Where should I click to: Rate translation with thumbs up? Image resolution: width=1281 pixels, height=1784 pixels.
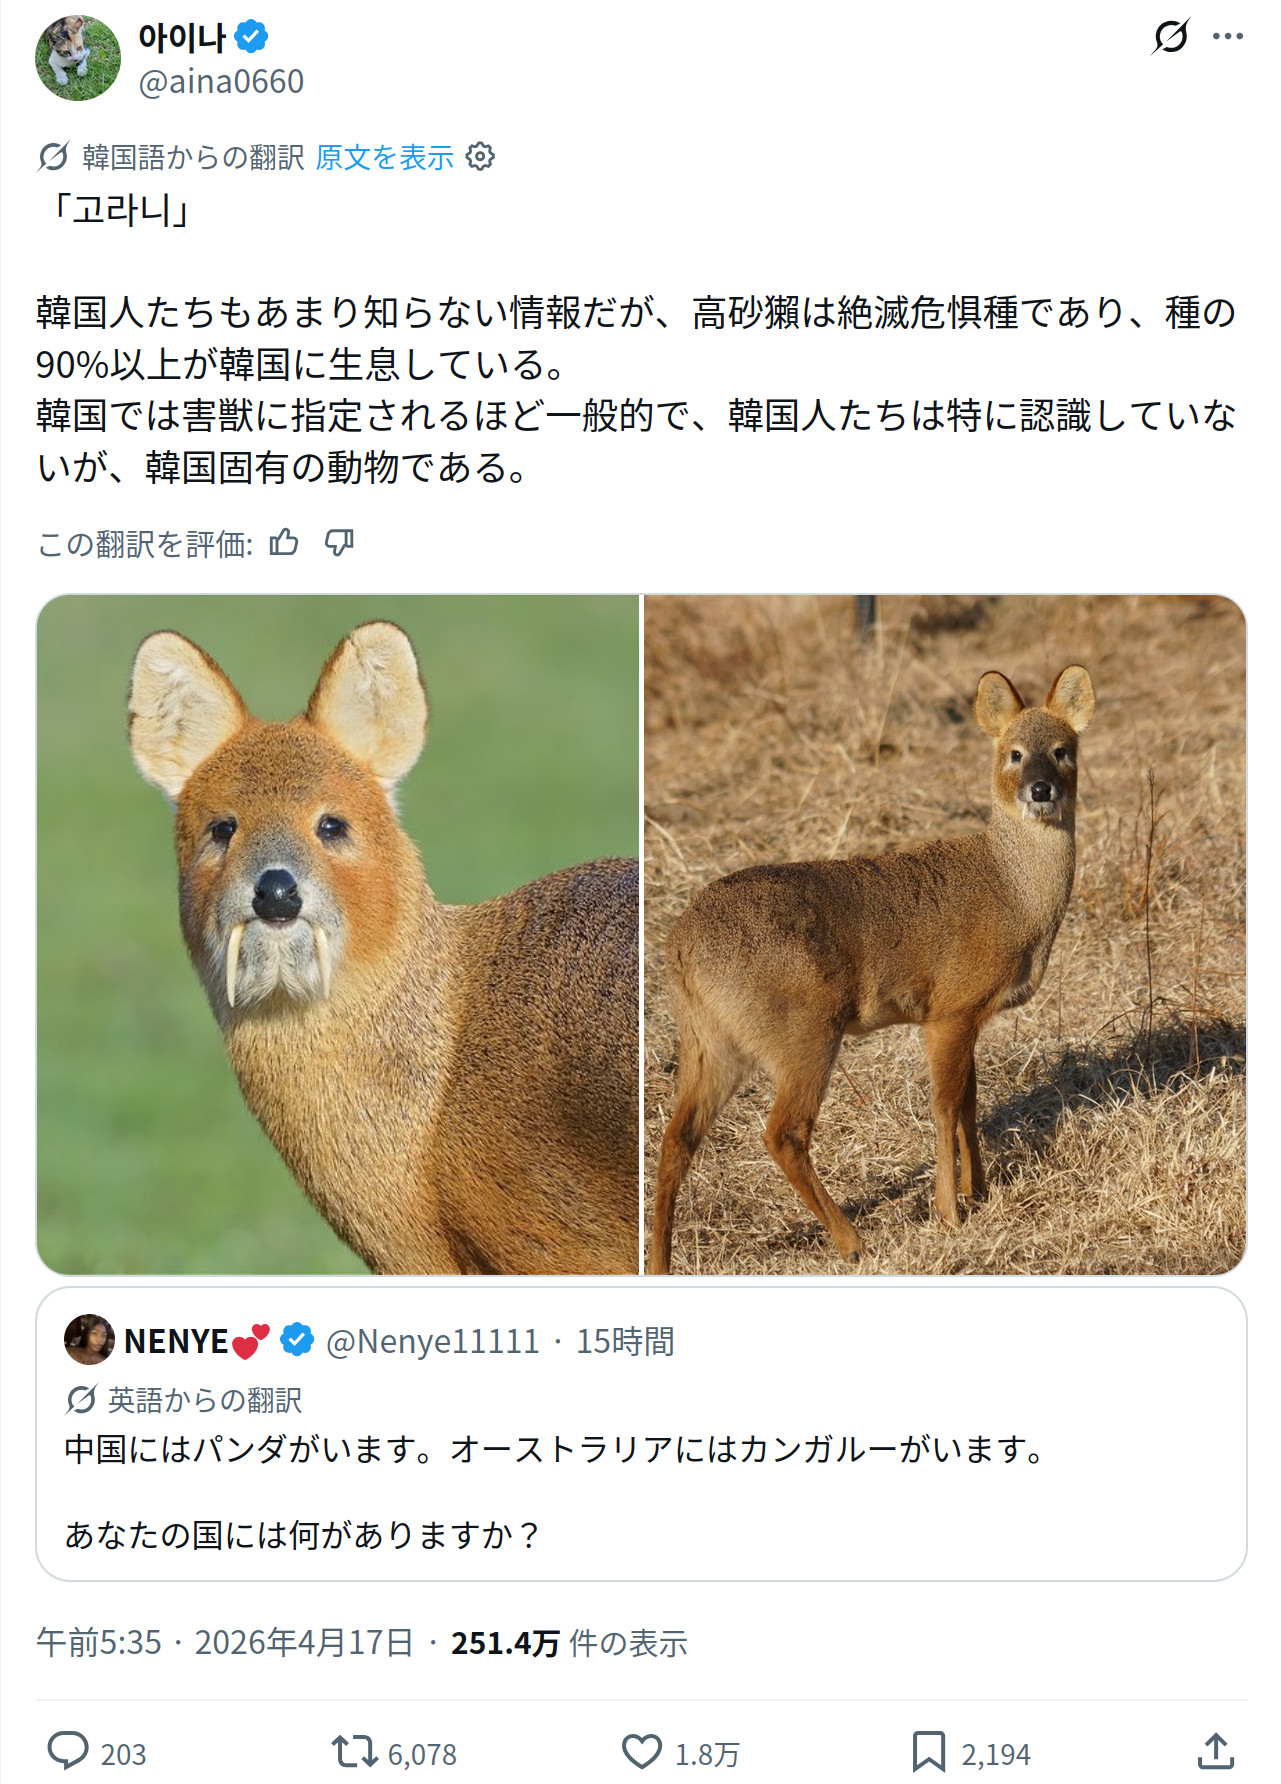[284, 543]
